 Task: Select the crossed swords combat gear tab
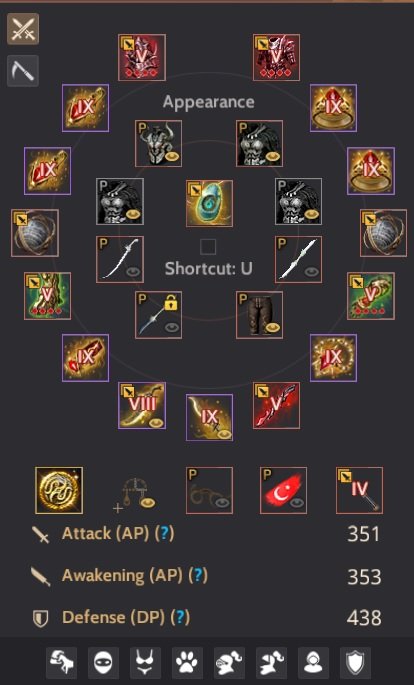pos(23,29)
